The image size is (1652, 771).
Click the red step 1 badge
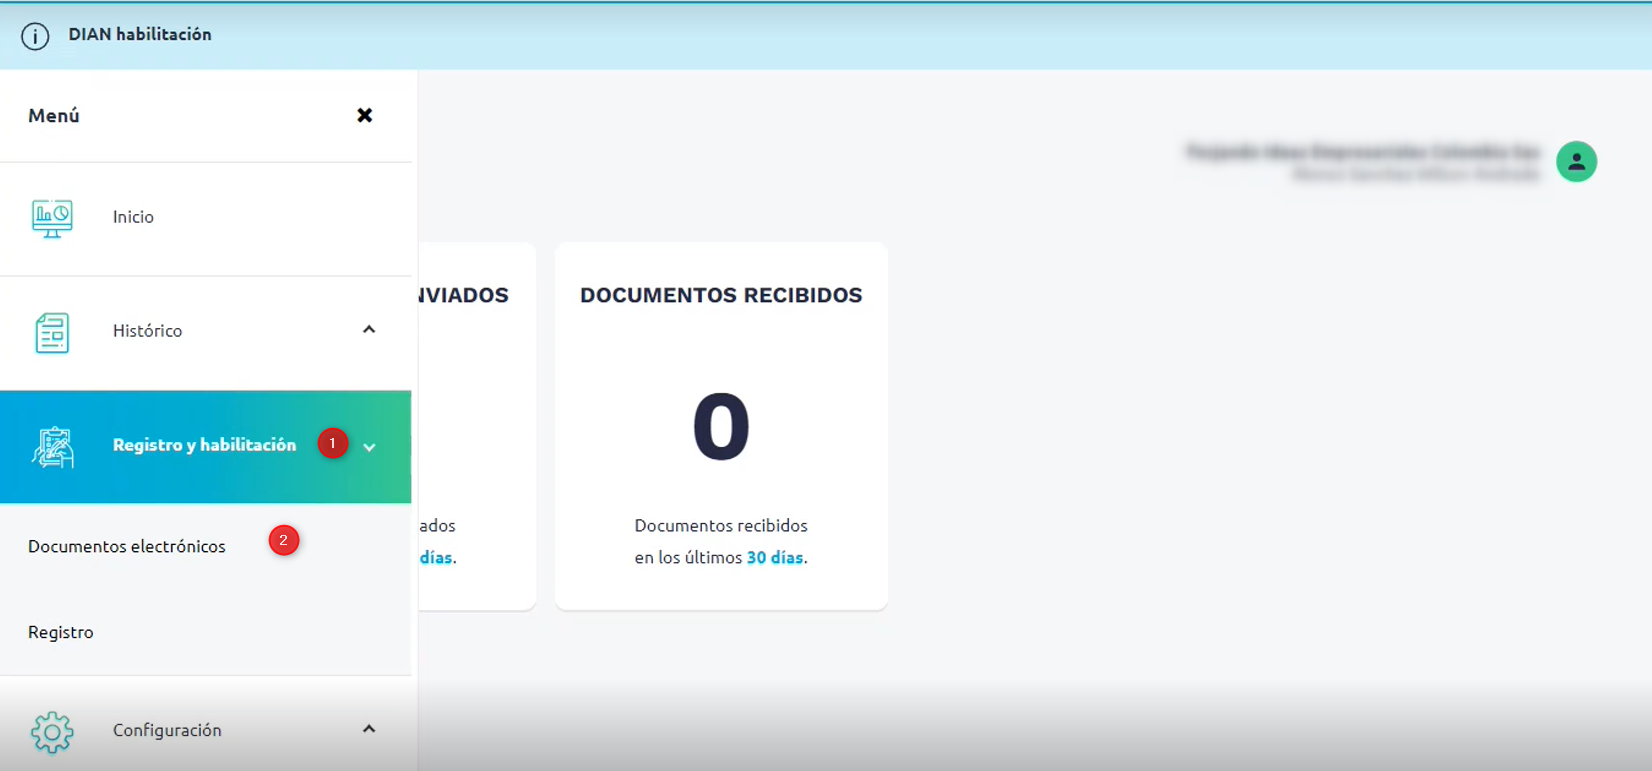[x=333, y=443]
